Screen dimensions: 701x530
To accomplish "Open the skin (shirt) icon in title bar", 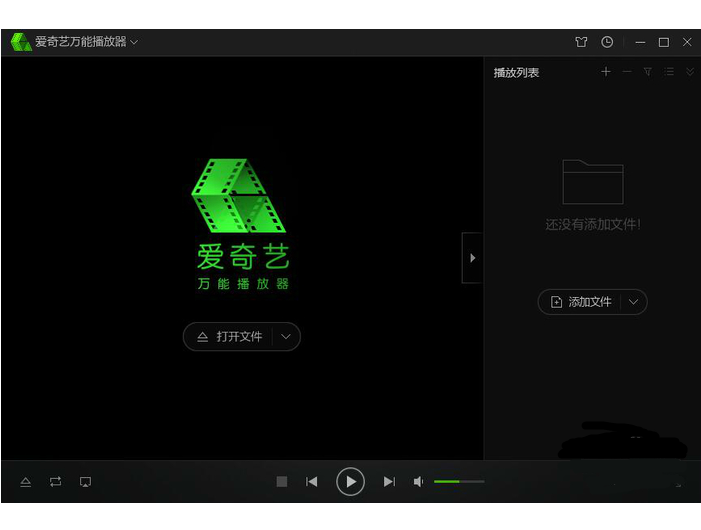I will (581, 42).
